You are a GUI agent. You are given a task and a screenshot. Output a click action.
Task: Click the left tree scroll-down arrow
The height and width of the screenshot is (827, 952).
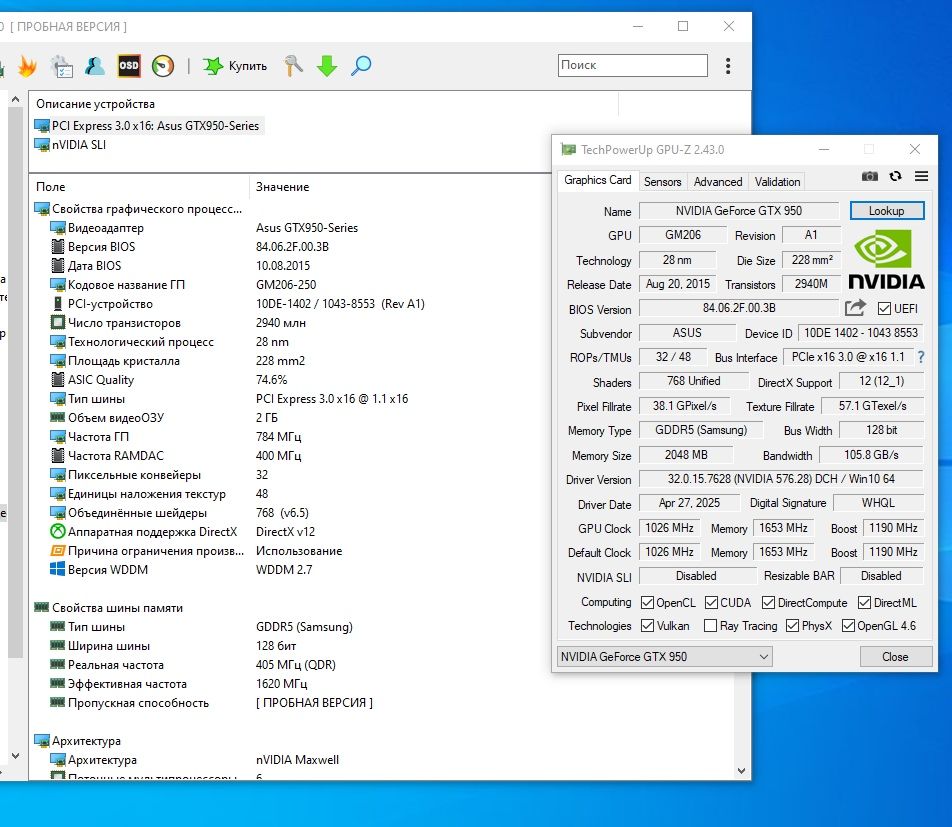pos(16,756)
